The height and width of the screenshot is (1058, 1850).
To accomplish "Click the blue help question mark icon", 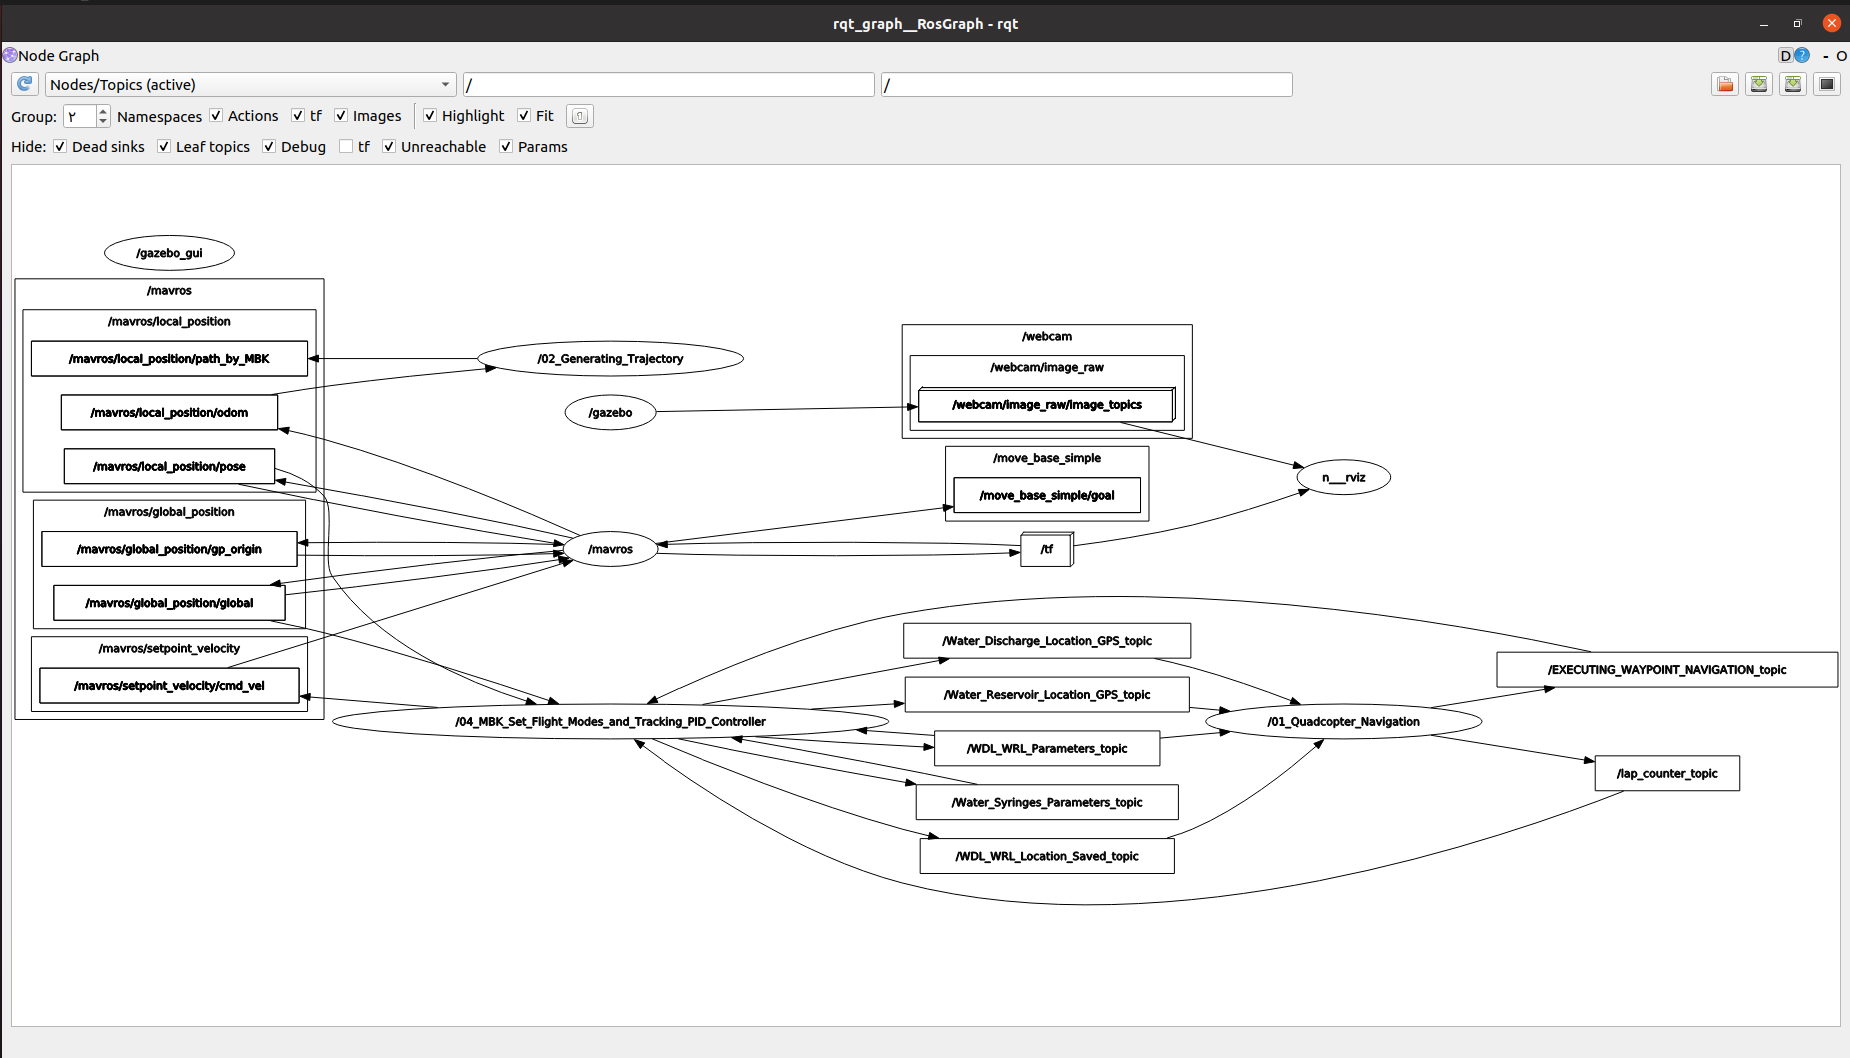I will [1802, 56].
